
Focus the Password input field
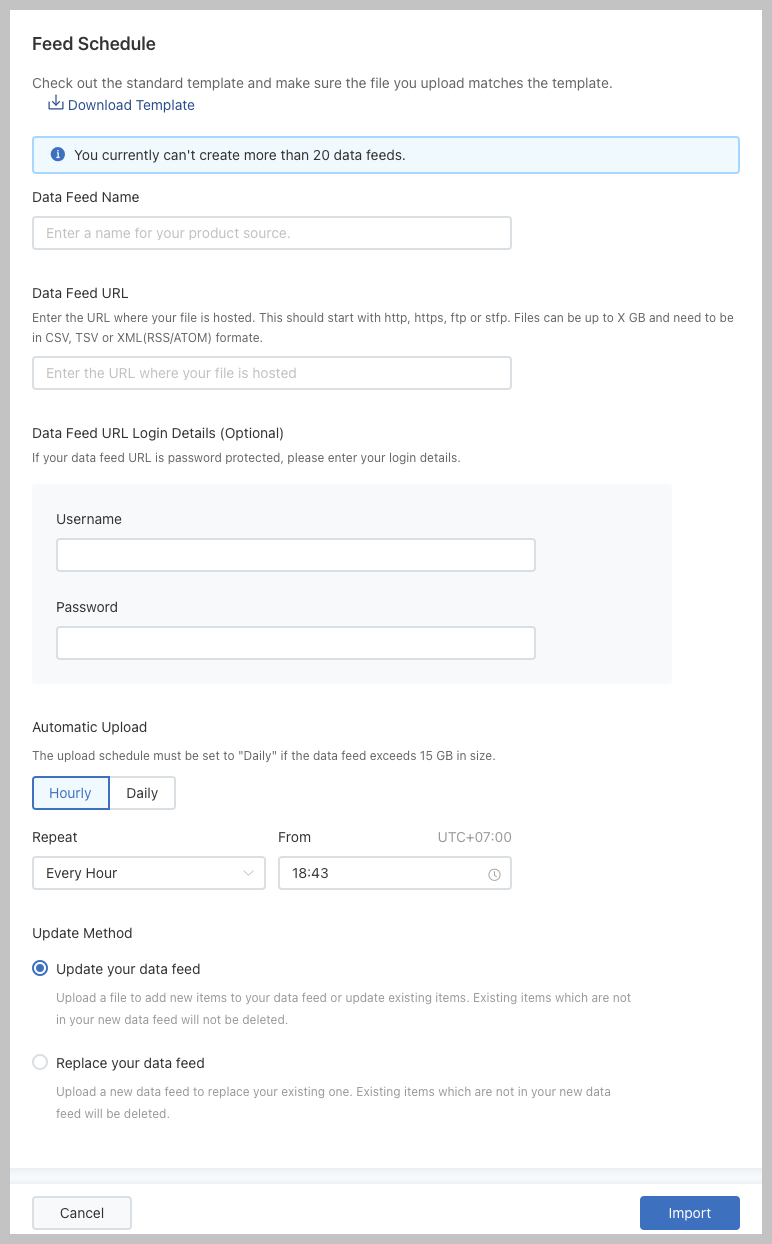(x=296, y=643)
